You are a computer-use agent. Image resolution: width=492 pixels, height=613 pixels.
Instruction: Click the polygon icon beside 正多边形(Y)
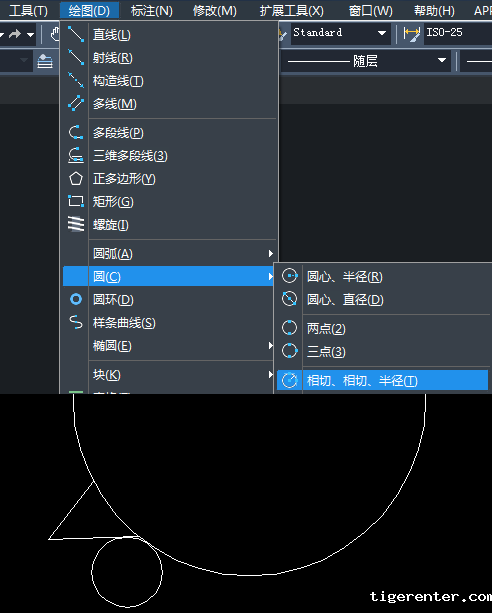[x=75, y=179]
